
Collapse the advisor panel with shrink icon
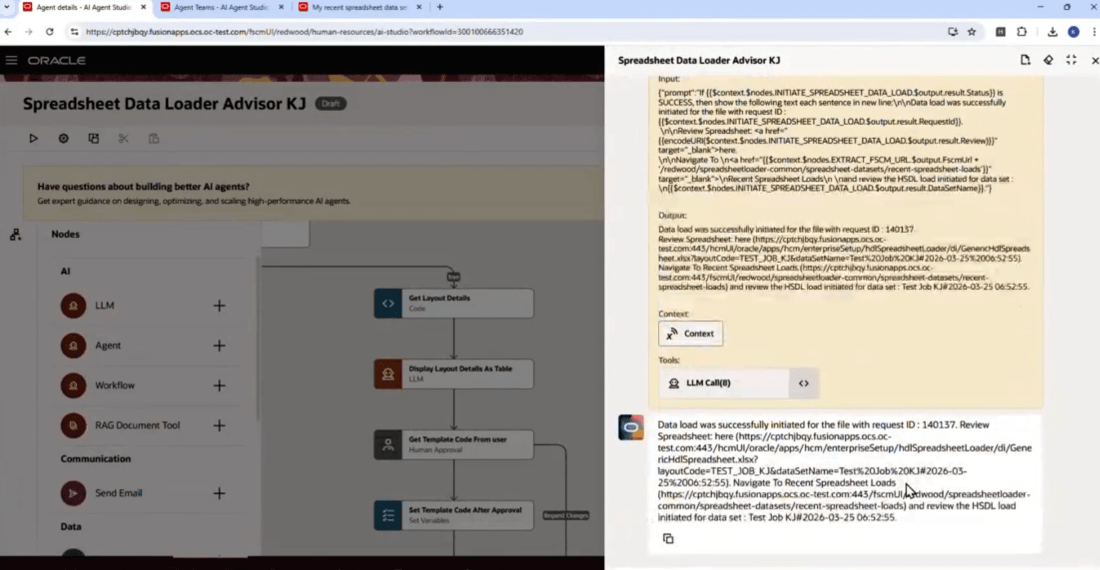(1071, 60)
